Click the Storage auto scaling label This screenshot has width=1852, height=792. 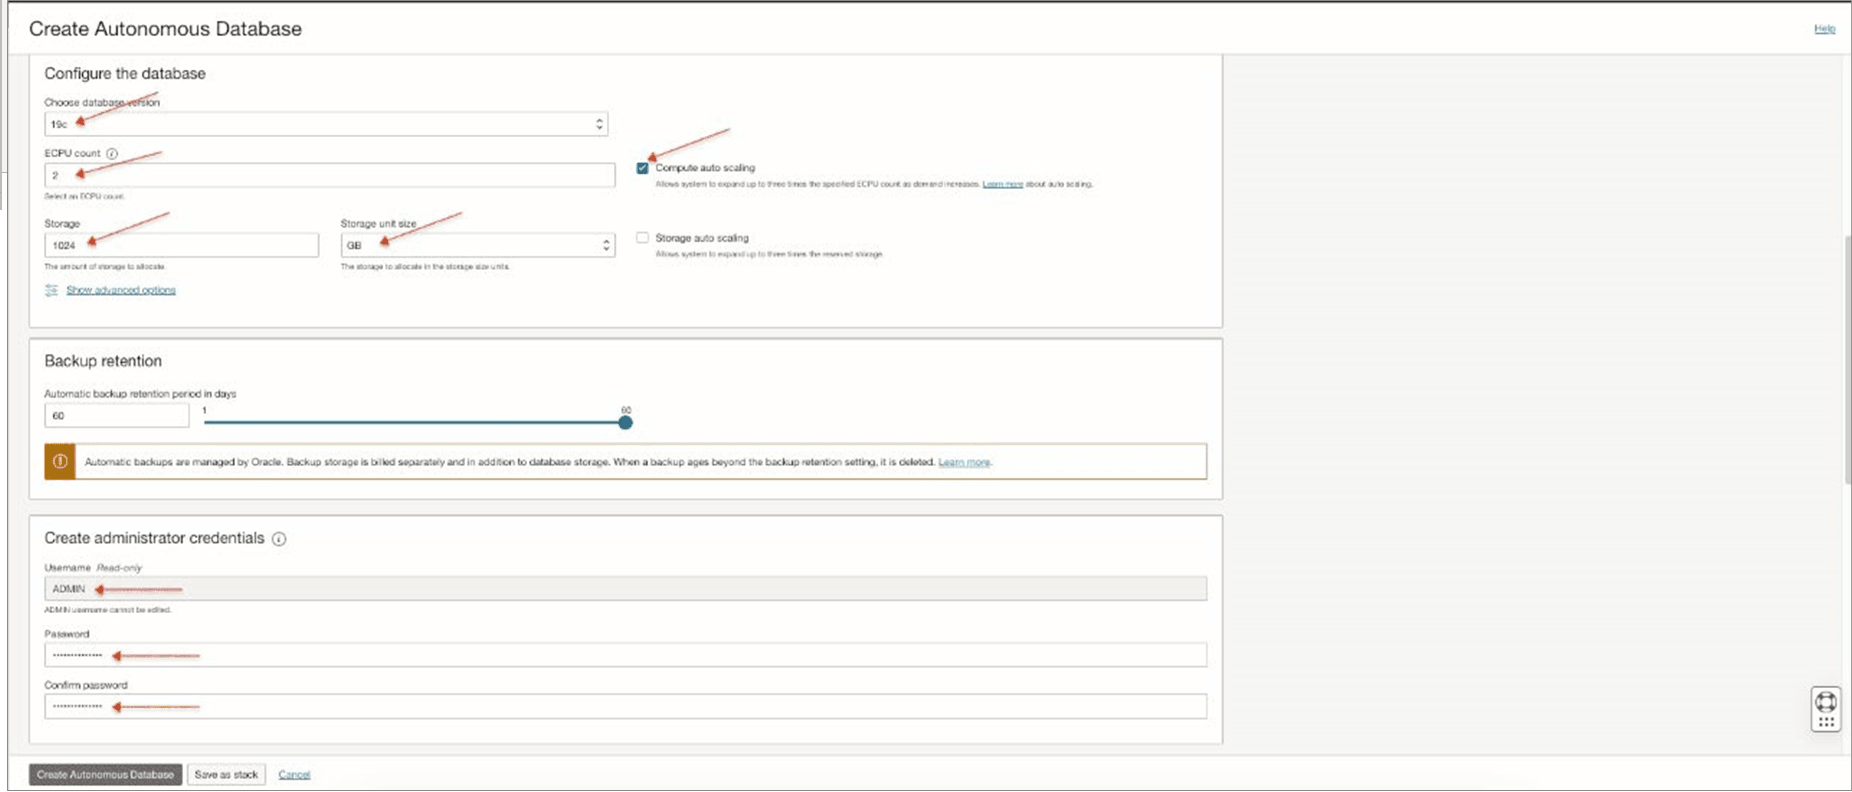click(702, 238)
